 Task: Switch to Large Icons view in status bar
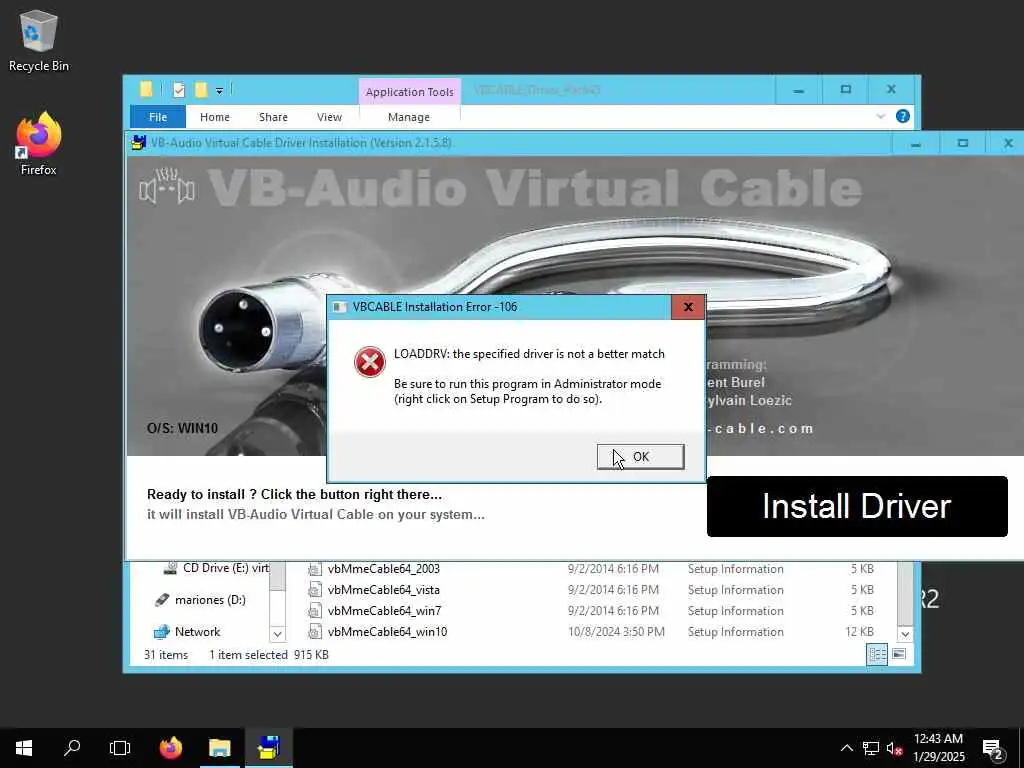coord(899,654)
